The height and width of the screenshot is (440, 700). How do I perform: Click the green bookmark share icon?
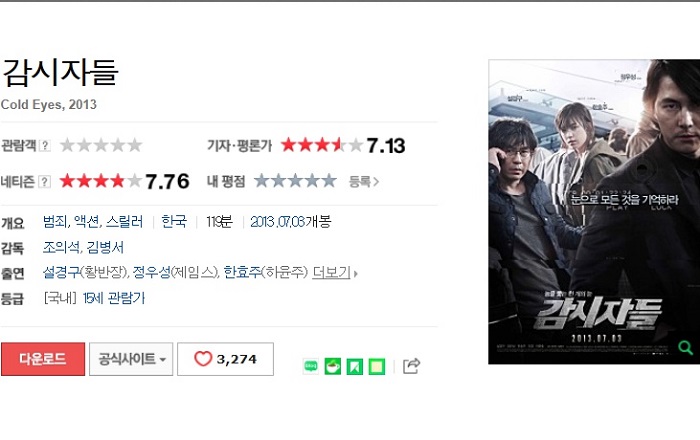[355, 366]
